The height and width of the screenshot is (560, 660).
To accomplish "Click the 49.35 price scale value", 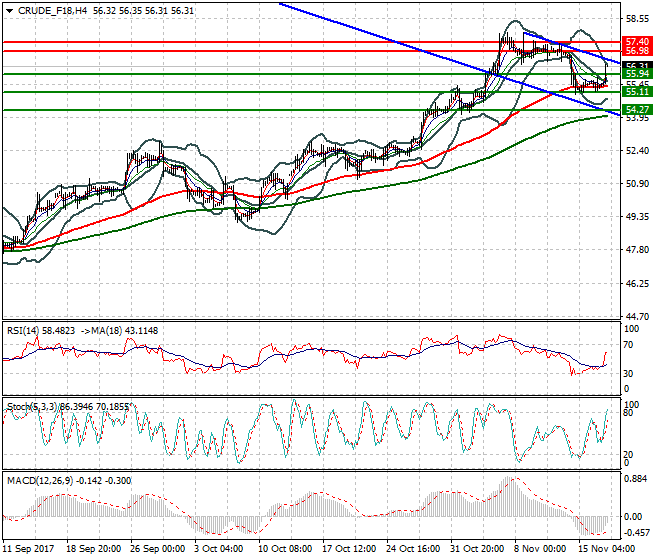I will click(x=637, y=216).
